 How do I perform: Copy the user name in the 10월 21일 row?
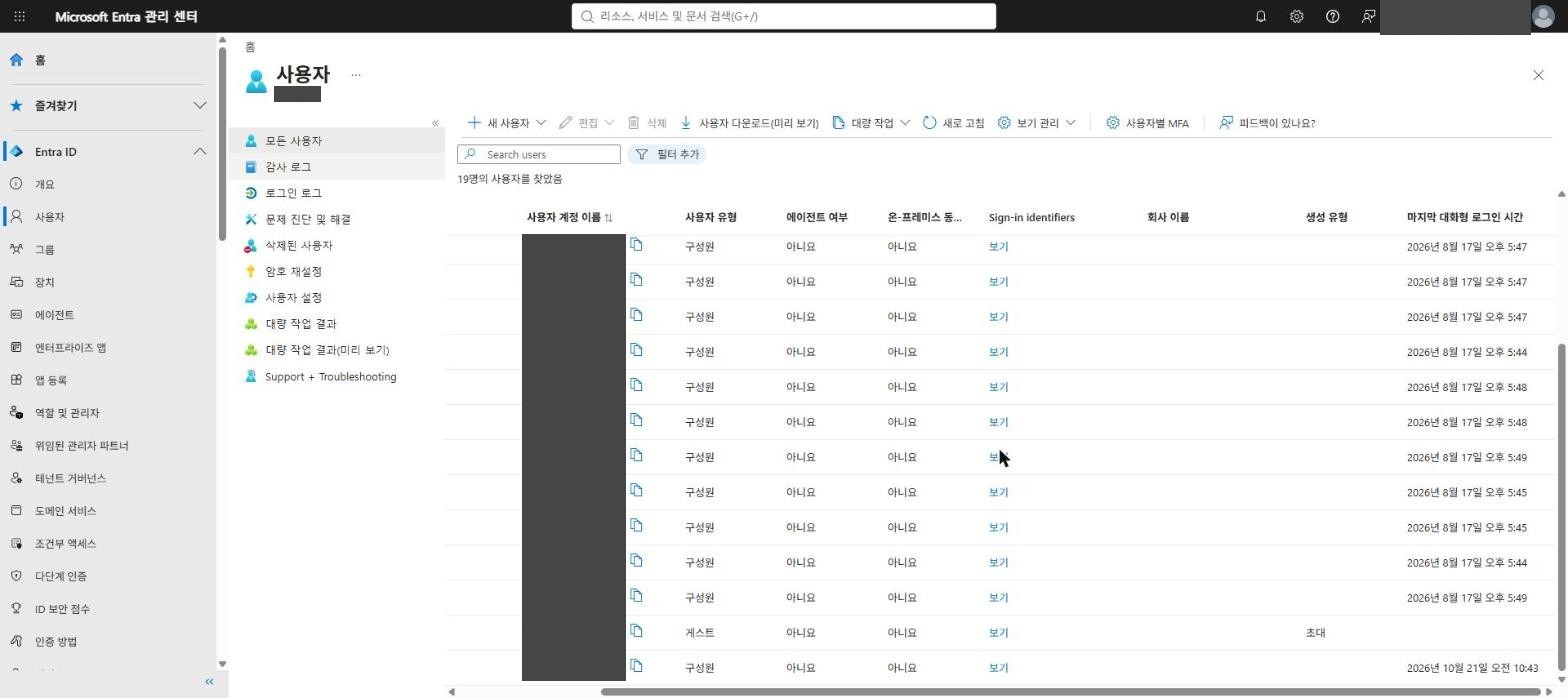(636, 666)
